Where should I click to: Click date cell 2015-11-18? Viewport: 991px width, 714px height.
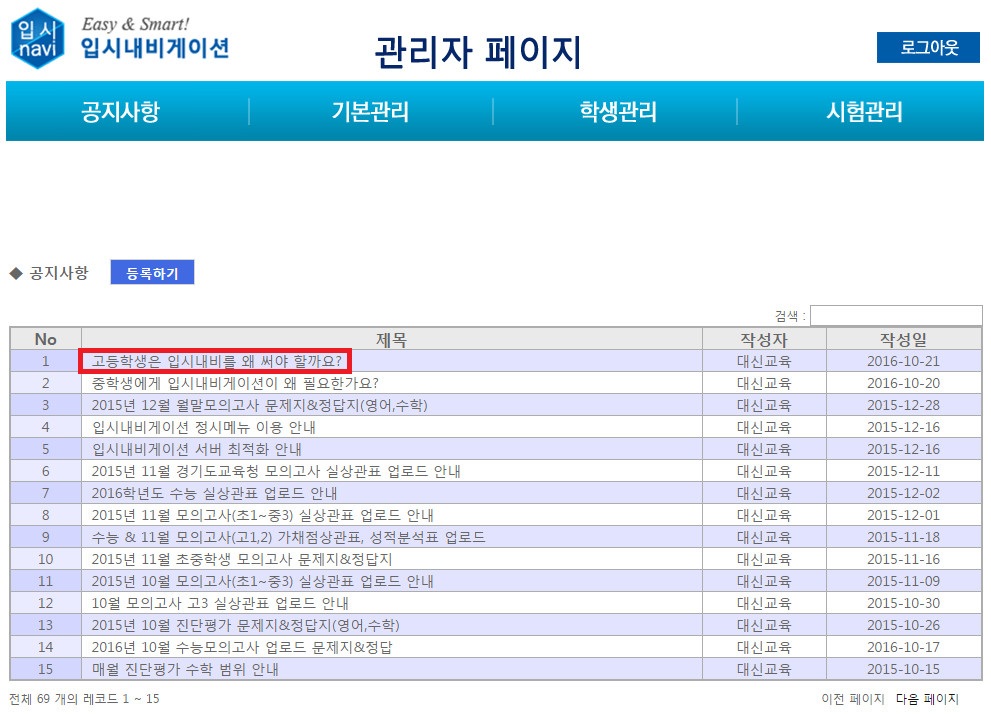tap(903, 537)
